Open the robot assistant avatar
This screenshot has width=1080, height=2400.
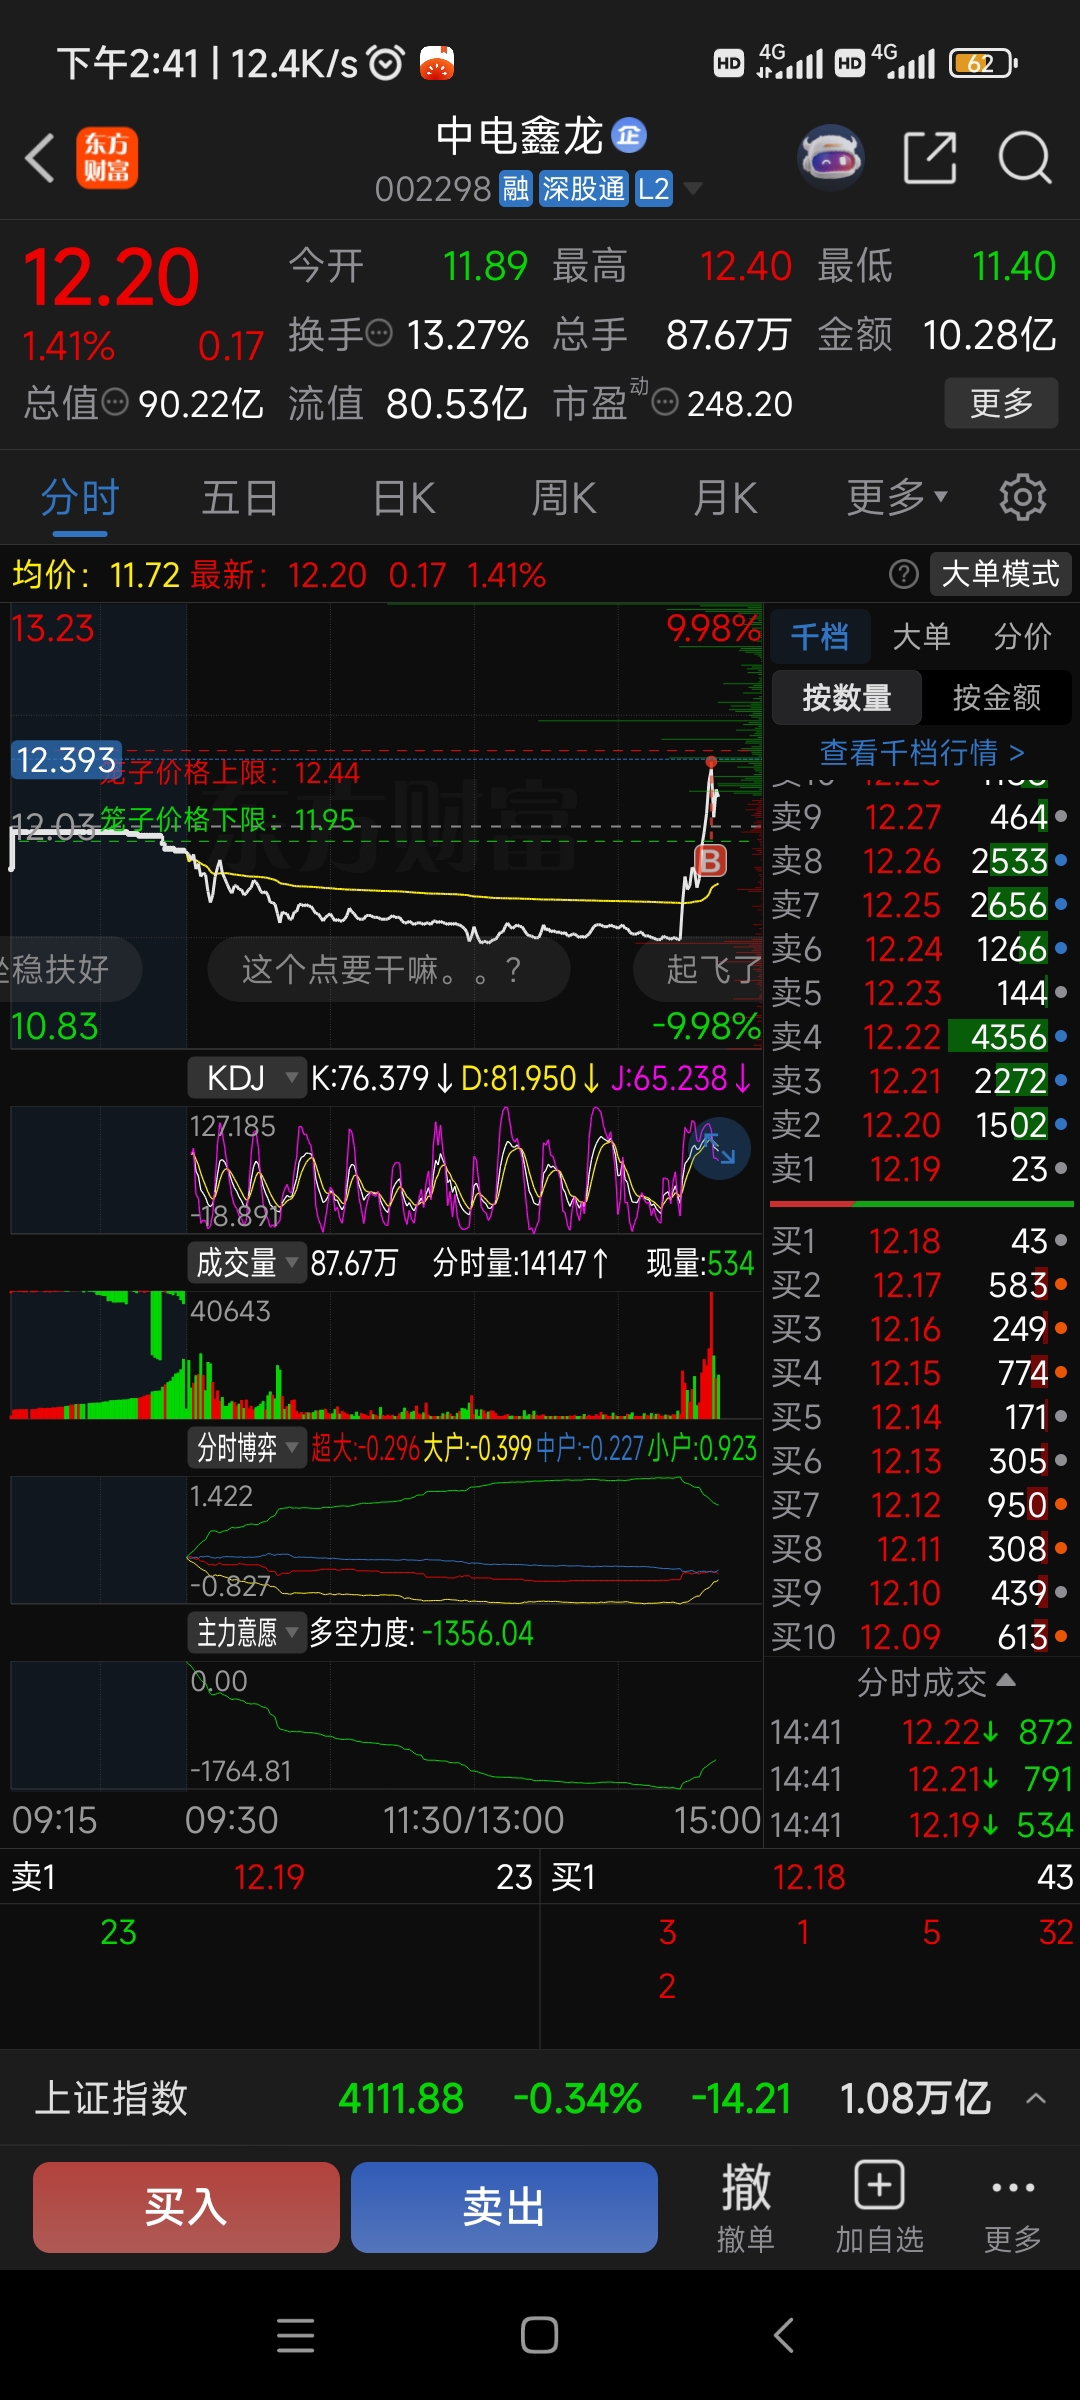pyautogui.click(x=831, y=158)
